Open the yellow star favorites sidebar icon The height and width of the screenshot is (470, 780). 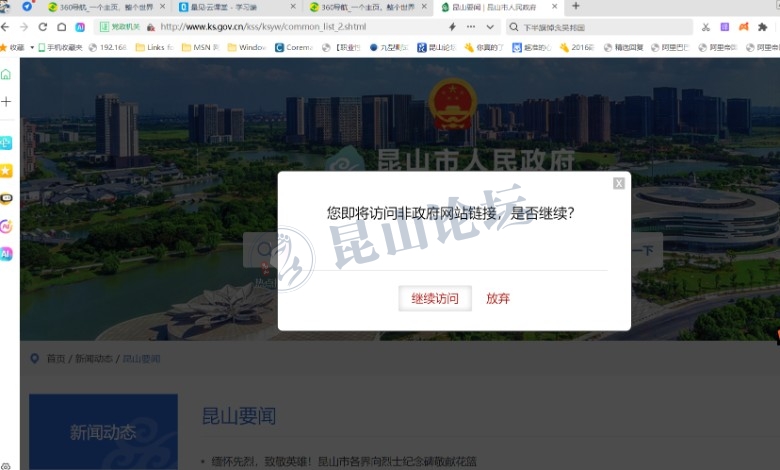[x=6, y=170]
